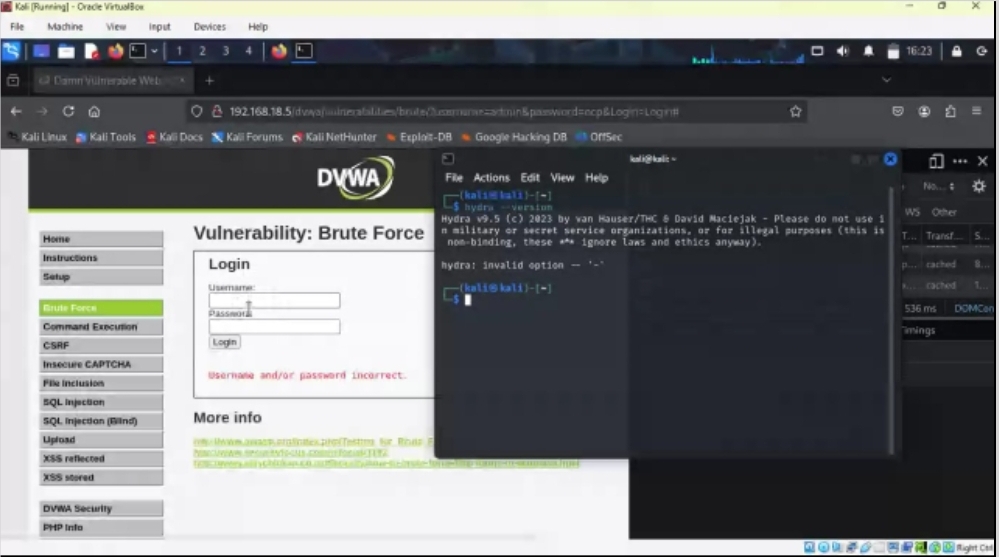Go to the Firefox home page
This screenshot has width=999, height=557.
point(94,112)
